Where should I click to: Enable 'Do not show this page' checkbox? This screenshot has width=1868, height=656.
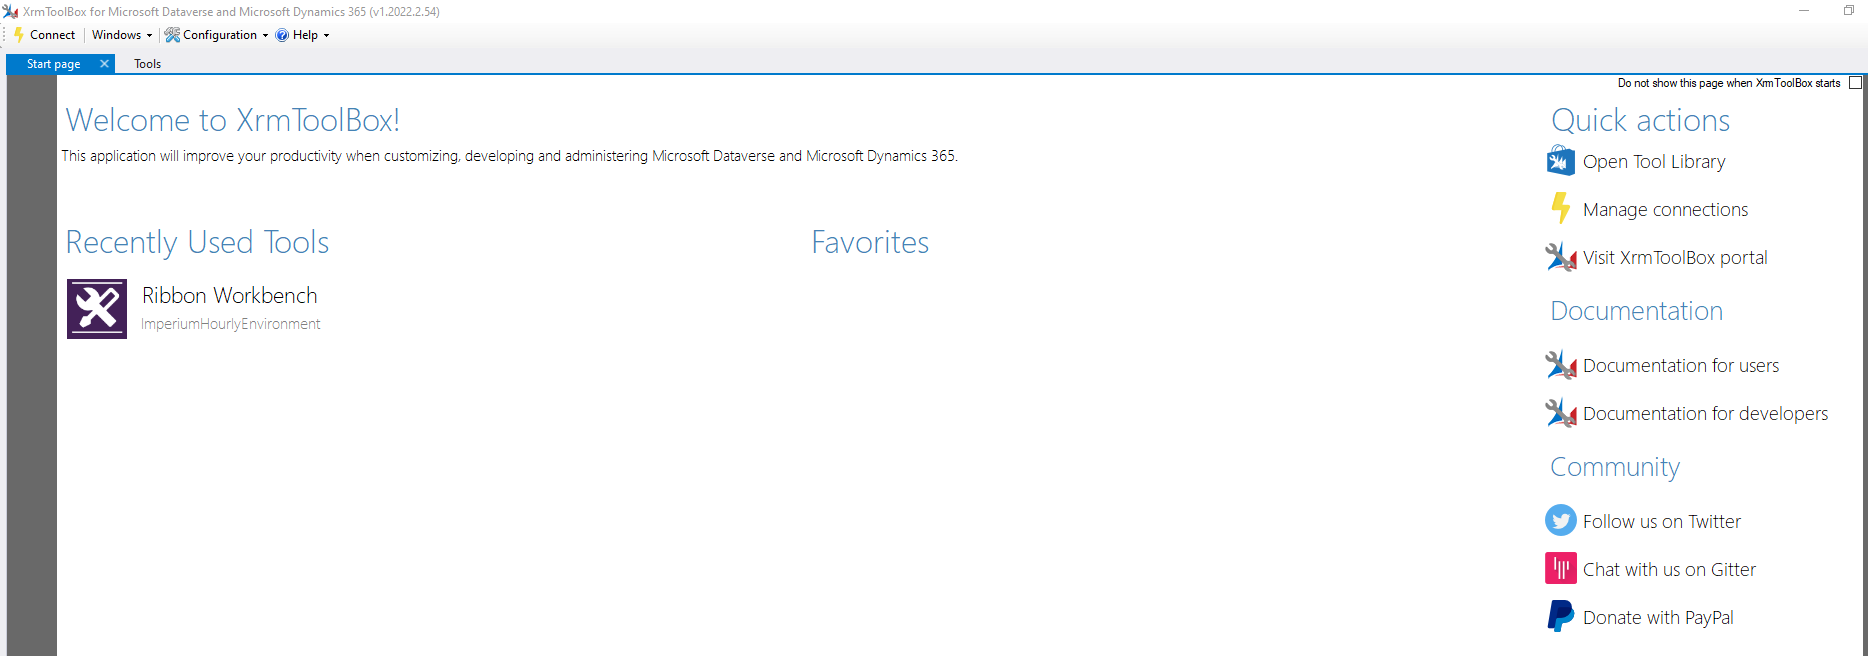(x=1855, y=83)
